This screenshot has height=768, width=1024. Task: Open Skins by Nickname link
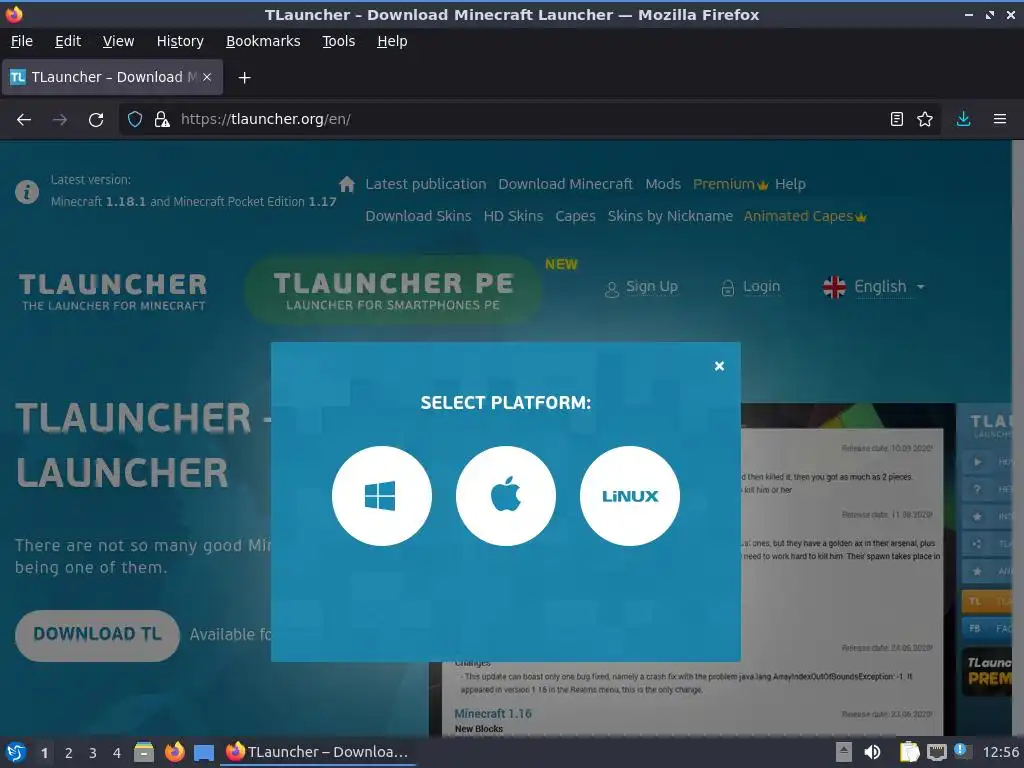click(670, 216)
